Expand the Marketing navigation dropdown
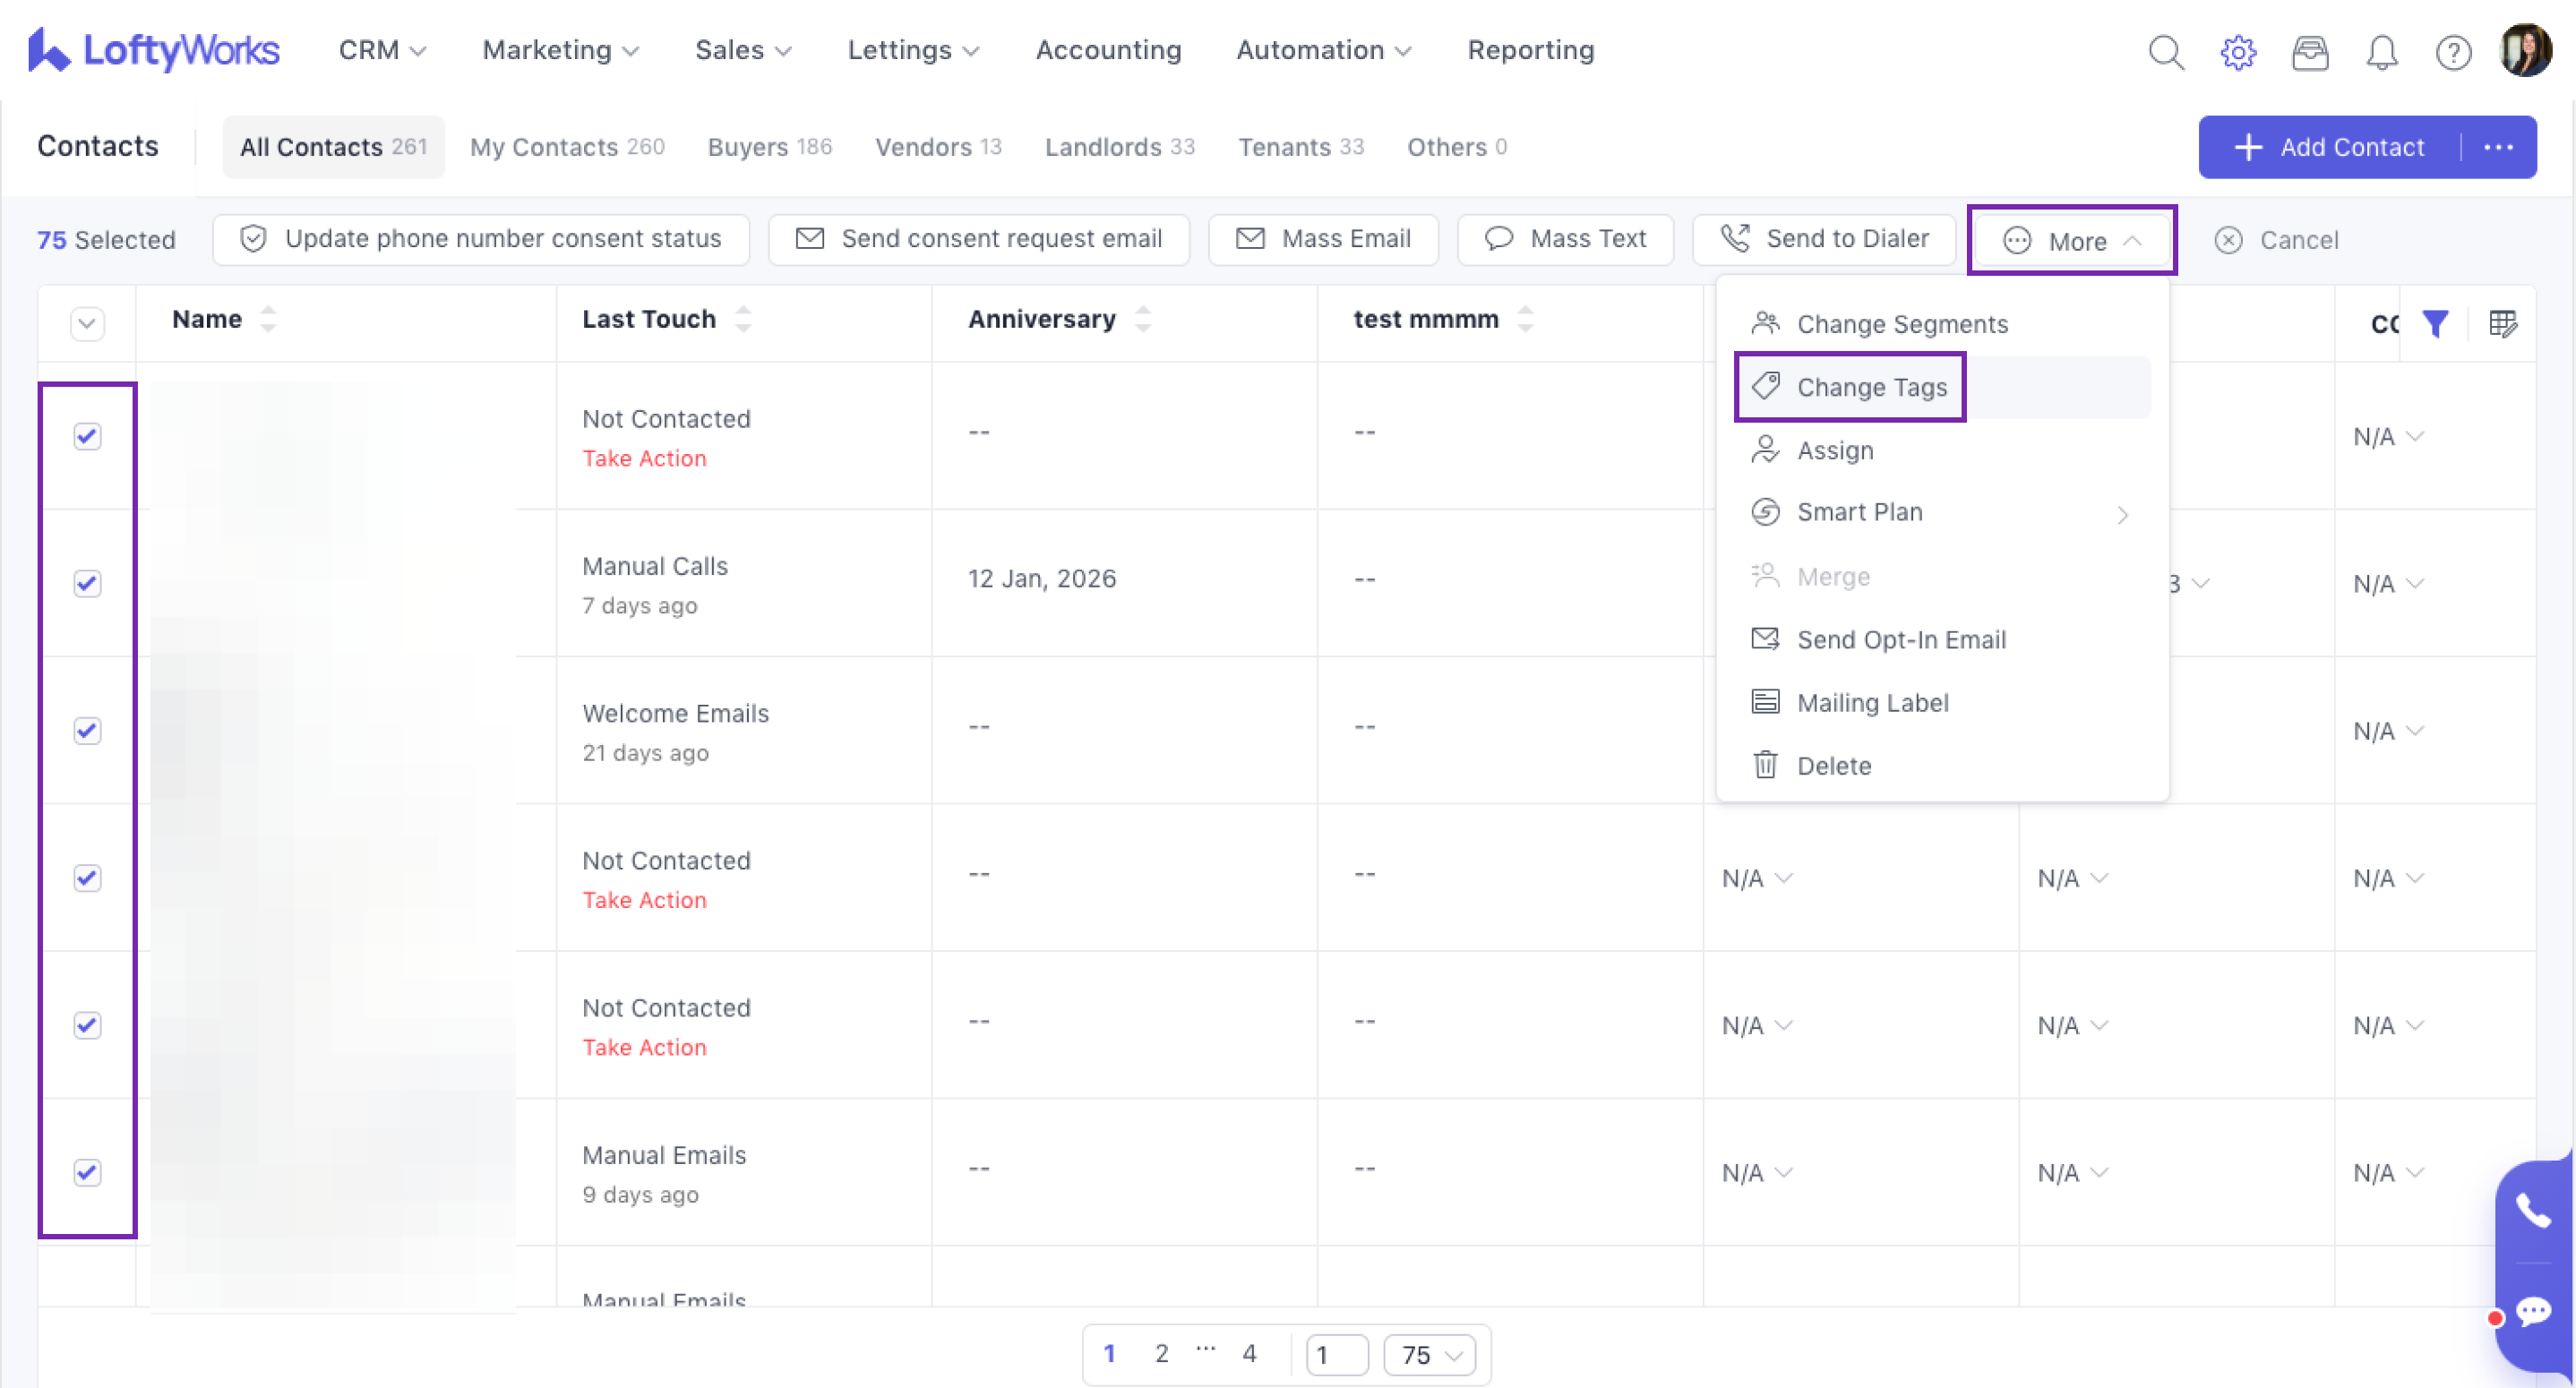2576x1388 pixels. click(560, 50)
